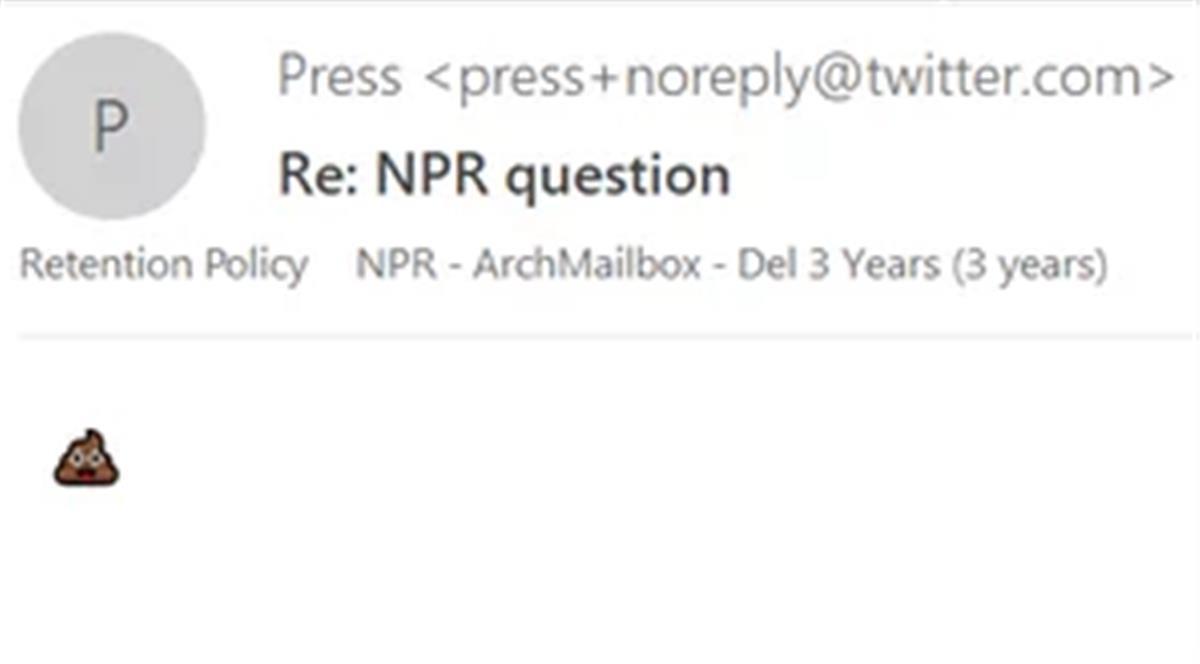Click the horizontal divider below the header
This screenshot has width=1200, height=664.
click(x=600, y=337)
